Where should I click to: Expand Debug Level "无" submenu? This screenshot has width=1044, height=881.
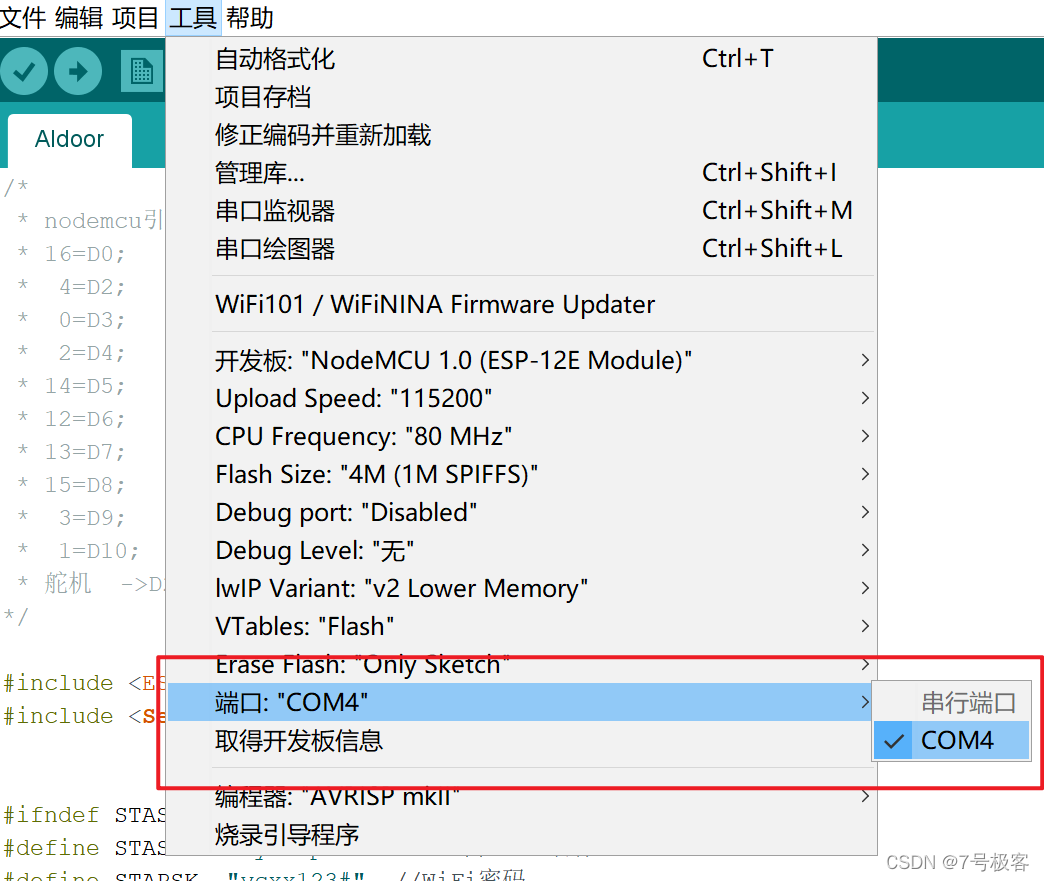pyautogui.click(x=521, y=550)
